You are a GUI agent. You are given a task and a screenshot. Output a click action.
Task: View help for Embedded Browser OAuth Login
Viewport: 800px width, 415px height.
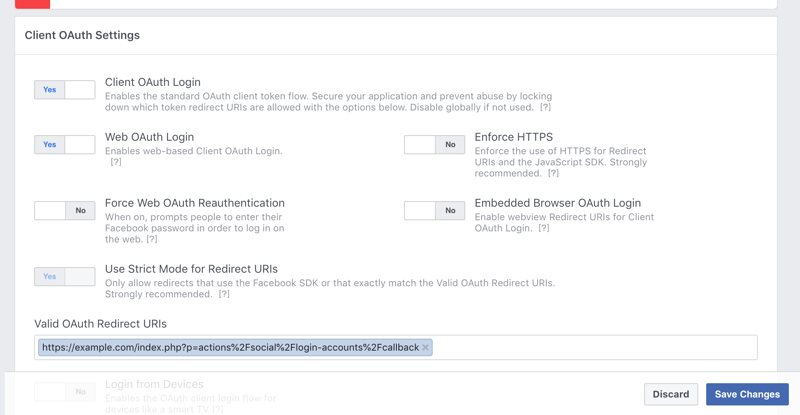(x=543, y=228)
